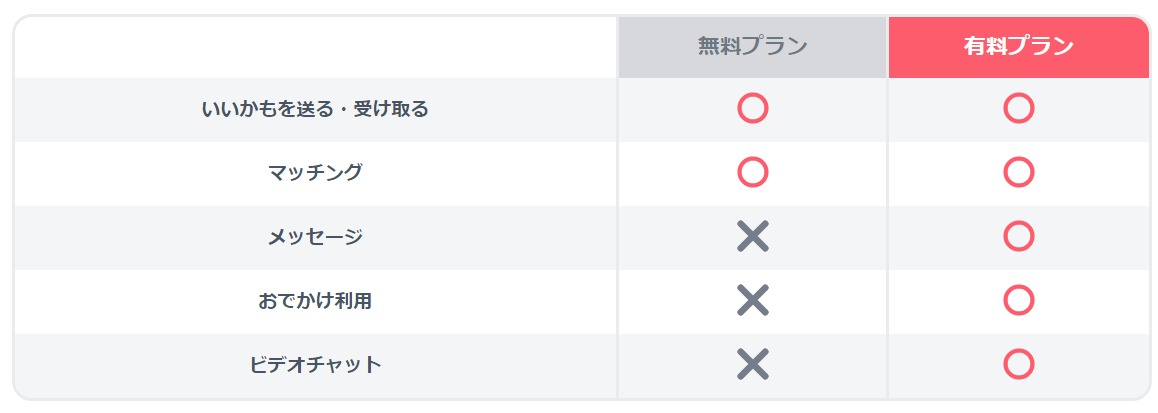1158x413 pixels.
Task: Click the pink 有料プラン header background
Action: tap(1018, 47)
